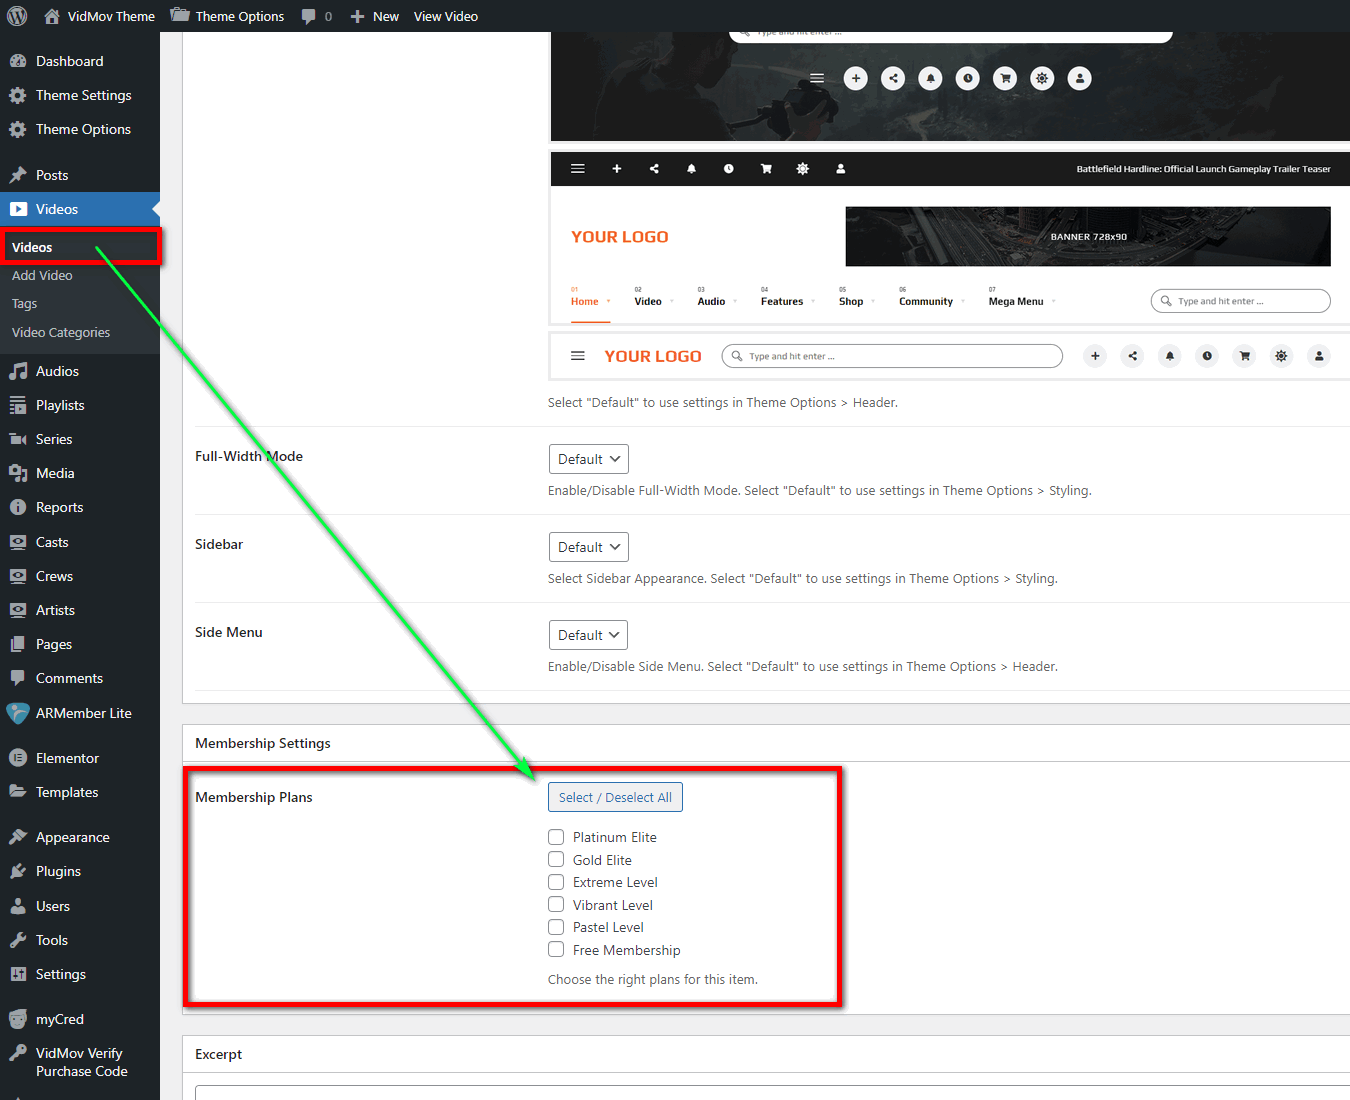Click the Tools wrench icon
The width and height of the screenshot is (1350, 1100).
click(x=18, y=940)
